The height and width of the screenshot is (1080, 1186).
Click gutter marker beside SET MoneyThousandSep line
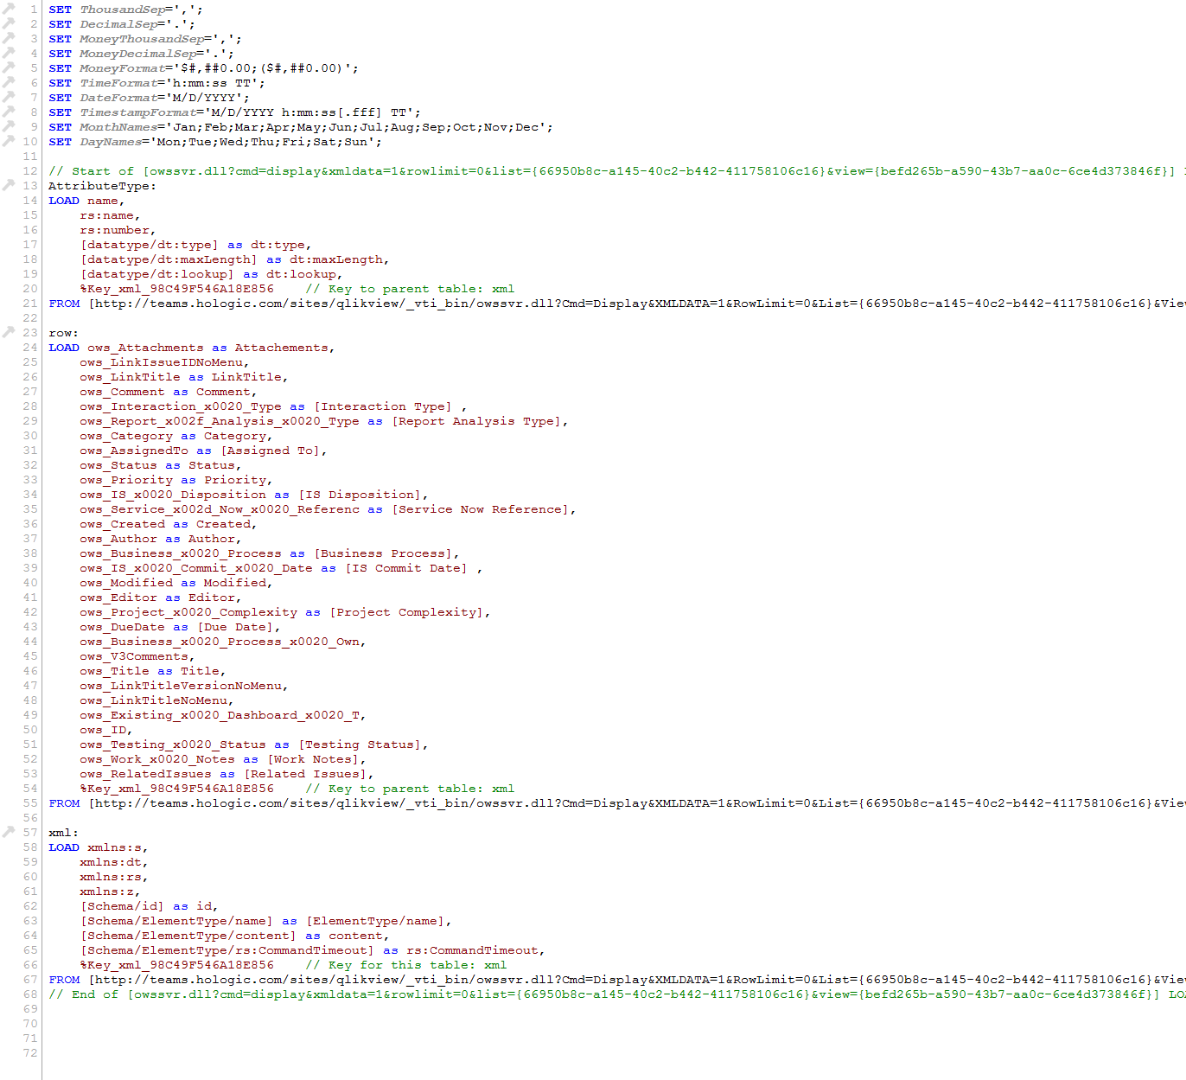pos(8,39)
